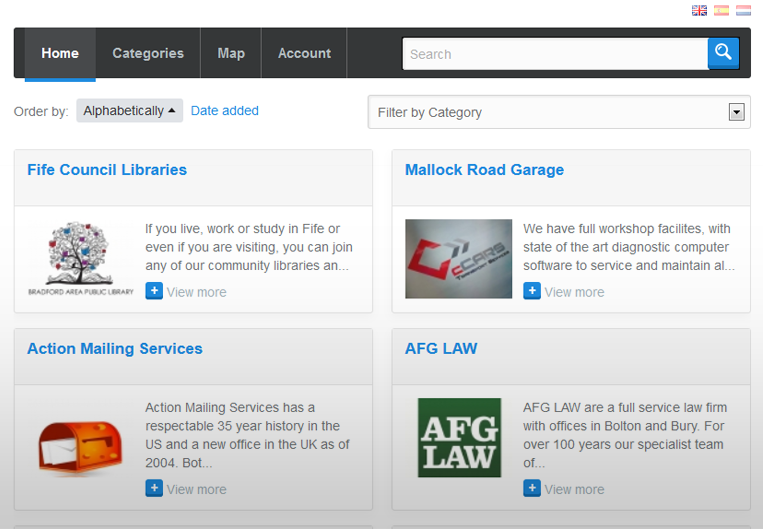763x529 pixels.
Task: Click plus icon under Mallock Road Garage
Action: (532, 291)
